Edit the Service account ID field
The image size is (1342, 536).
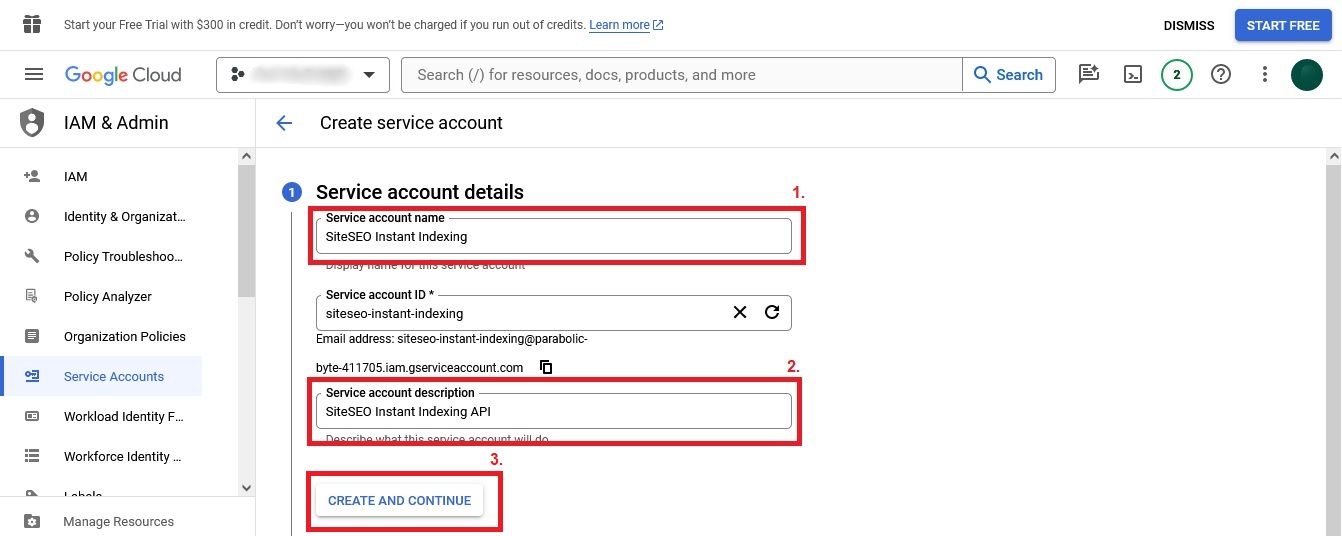coord(553,313)
